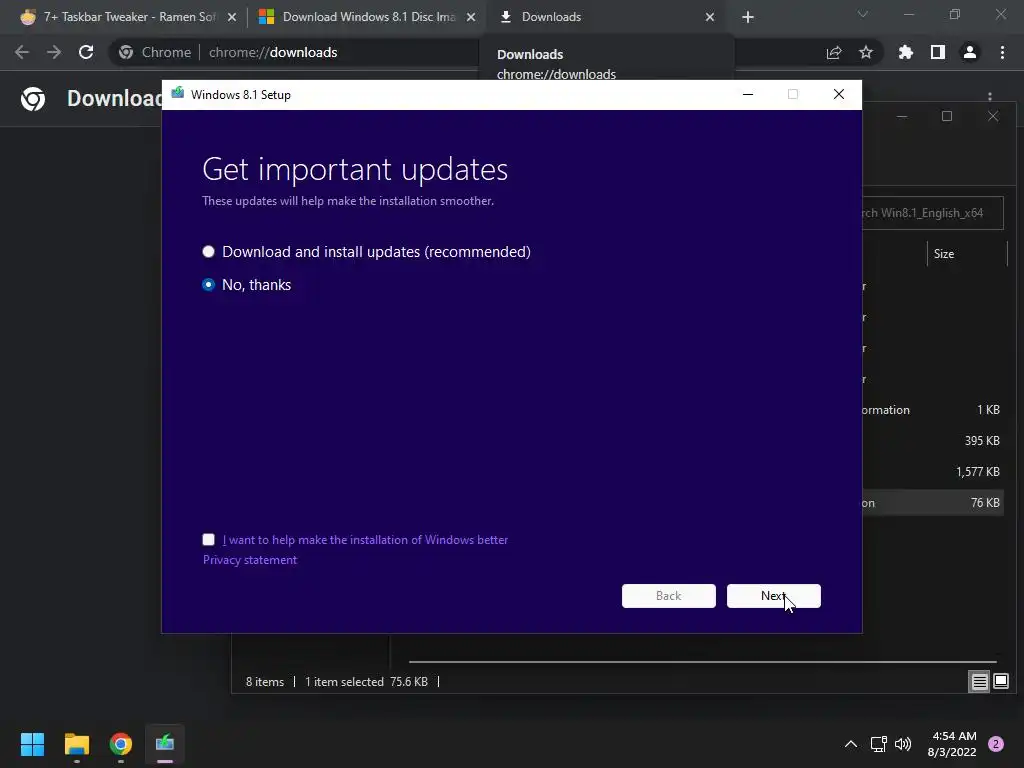Viewport: 1024px width, 768px height.
Task: Open Chrome three-dot menu
Action: tap(1002, 52)
